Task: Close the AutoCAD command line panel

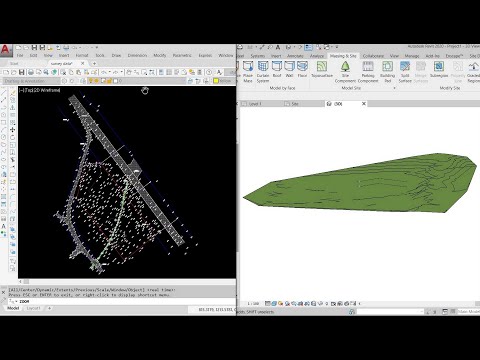Action: point(3,292)
